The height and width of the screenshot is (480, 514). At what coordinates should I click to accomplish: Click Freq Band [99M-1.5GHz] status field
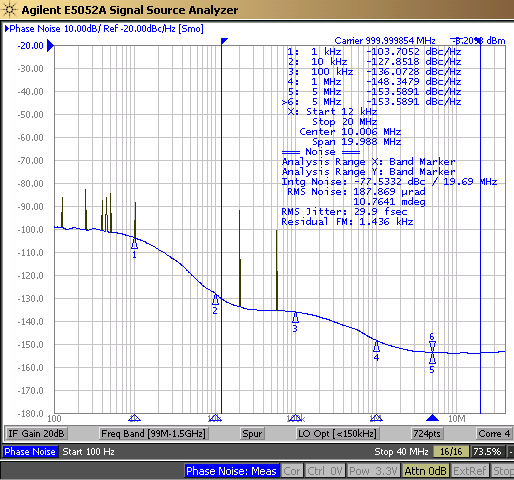153,434
